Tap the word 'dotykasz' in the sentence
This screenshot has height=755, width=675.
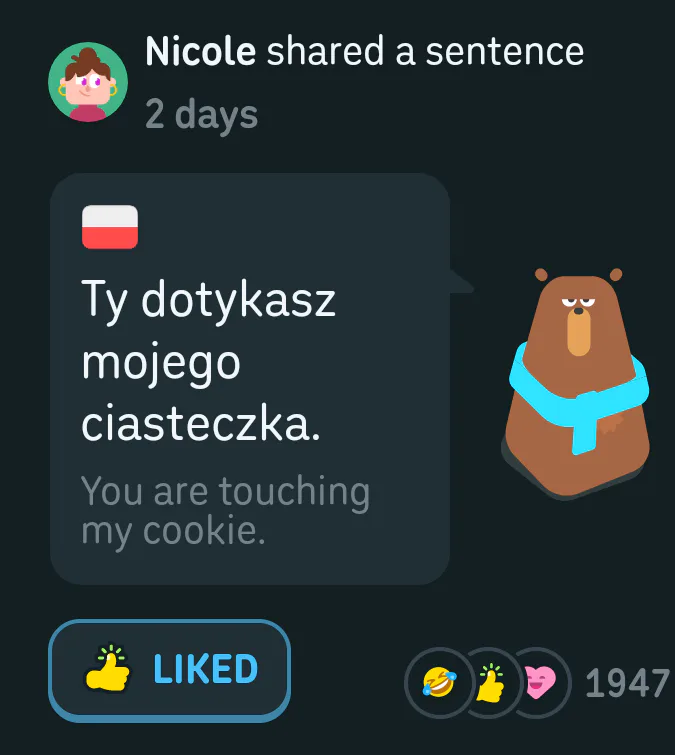point(238,300)
